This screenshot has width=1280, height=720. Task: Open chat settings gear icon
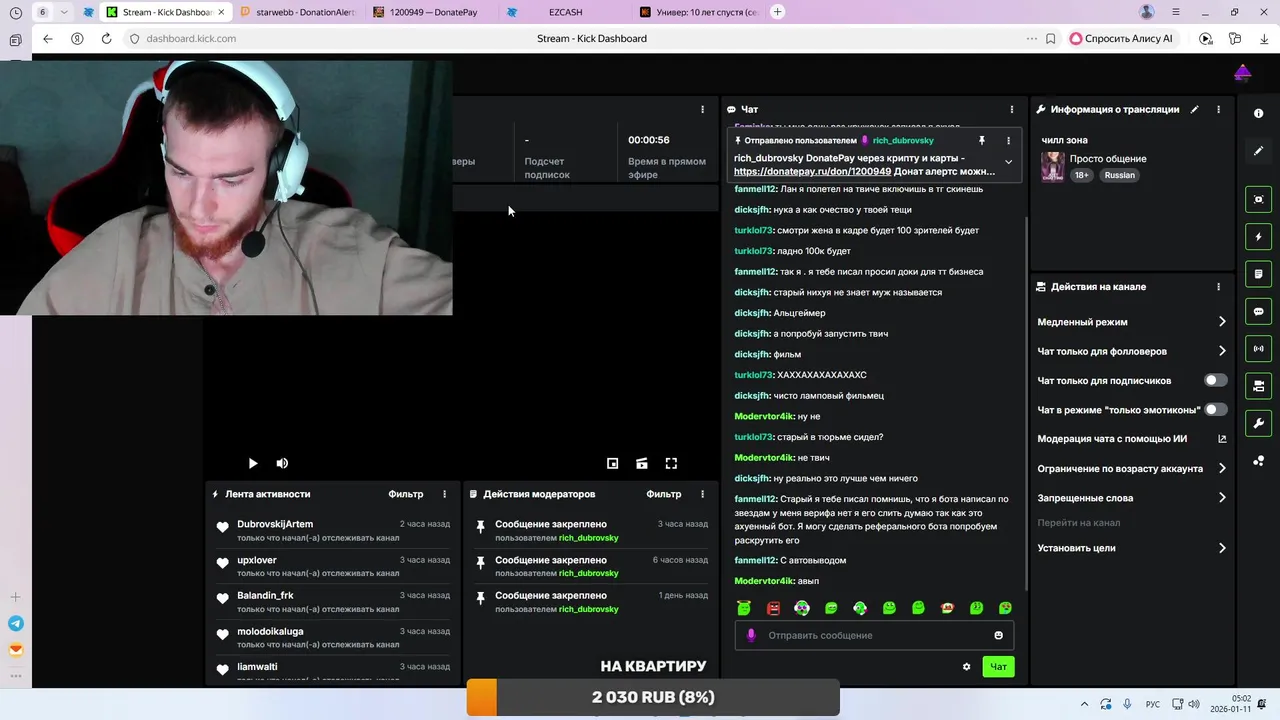click(966, 667)
